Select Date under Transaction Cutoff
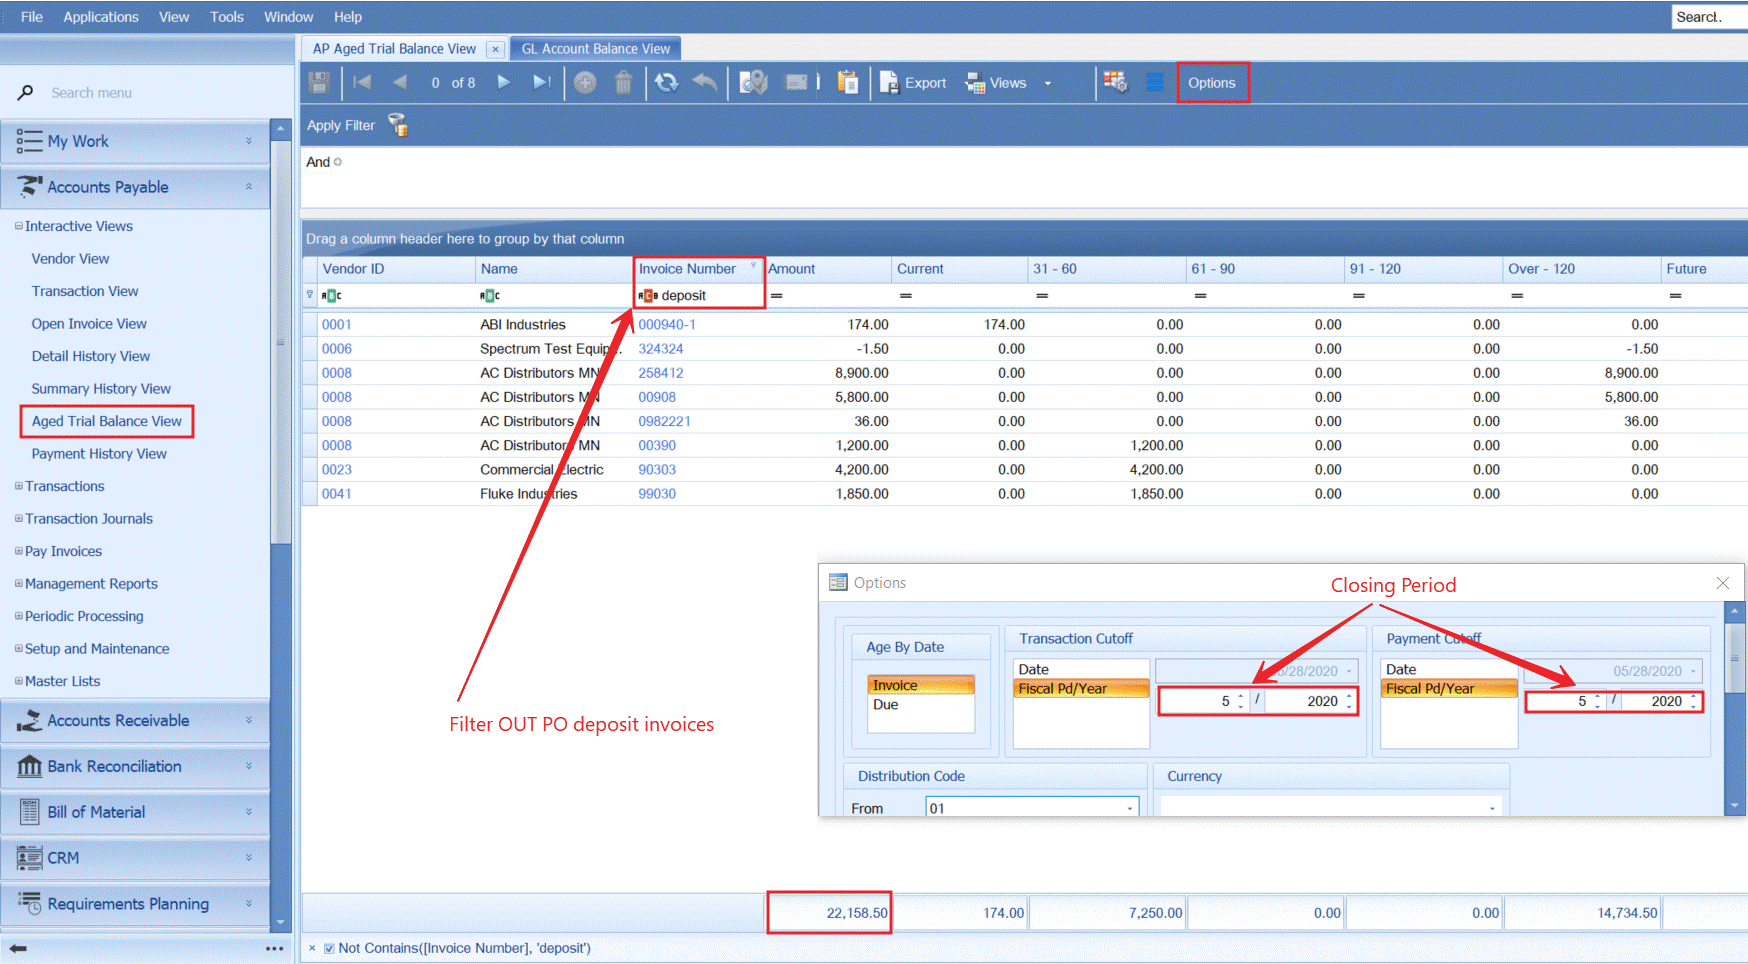This screenshot has width=1748, height=964. (1034, 669)
